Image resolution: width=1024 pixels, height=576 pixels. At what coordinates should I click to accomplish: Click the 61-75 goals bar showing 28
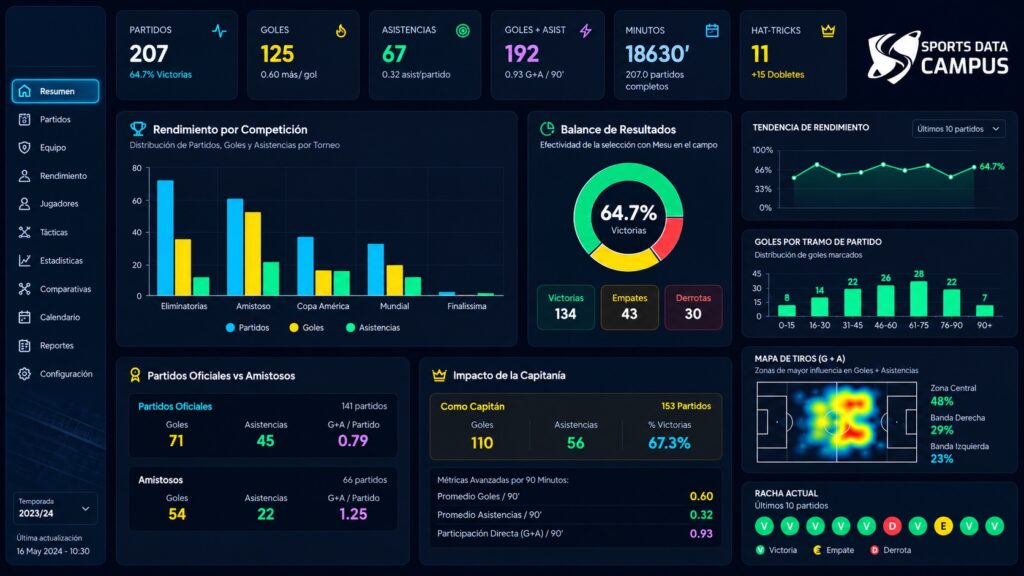(x=919, y=298)
